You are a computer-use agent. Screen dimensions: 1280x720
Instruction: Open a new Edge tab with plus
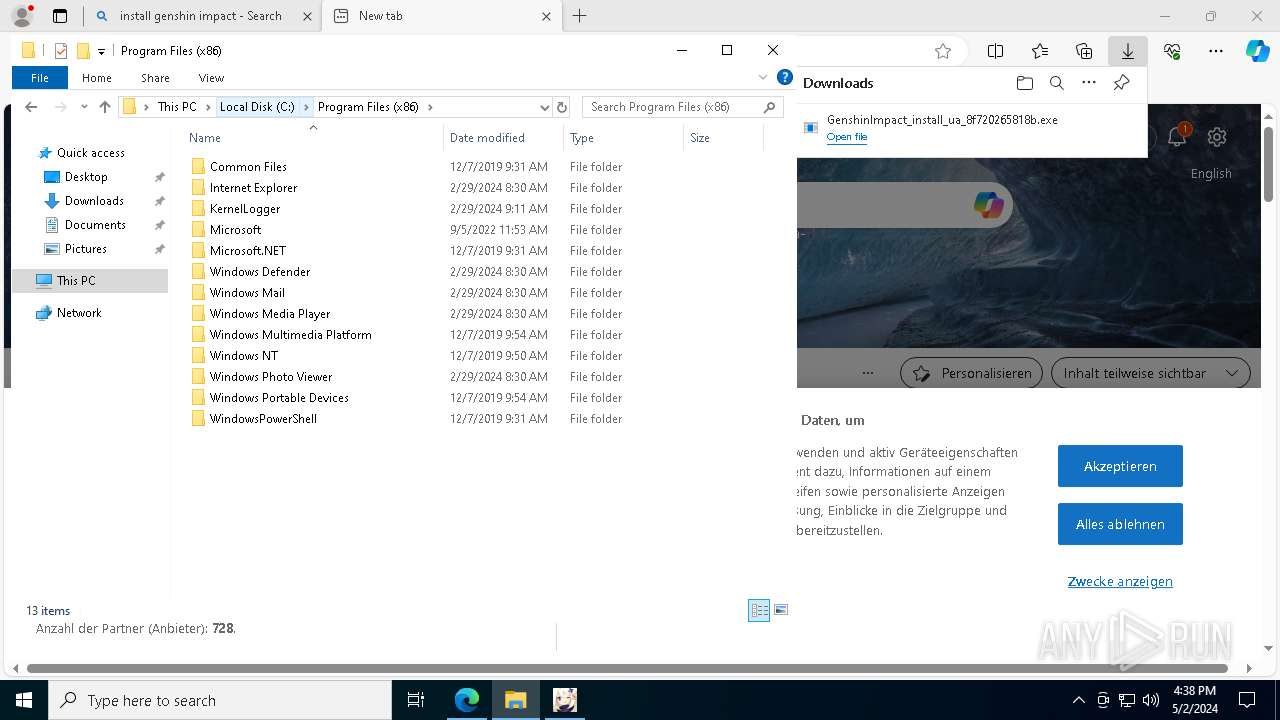pos(579,16)
